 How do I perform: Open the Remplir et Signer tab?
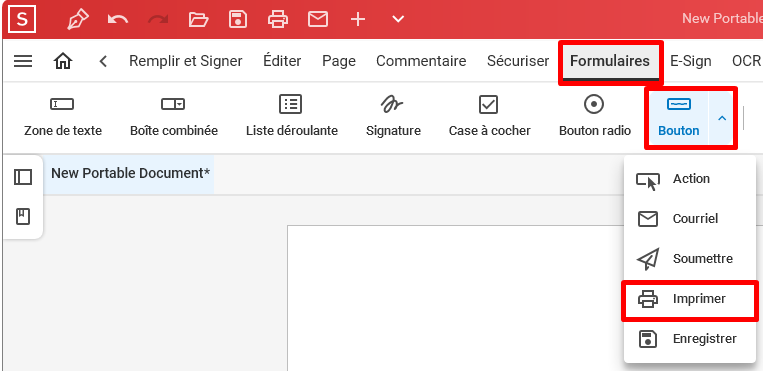(x=185, y=61)
